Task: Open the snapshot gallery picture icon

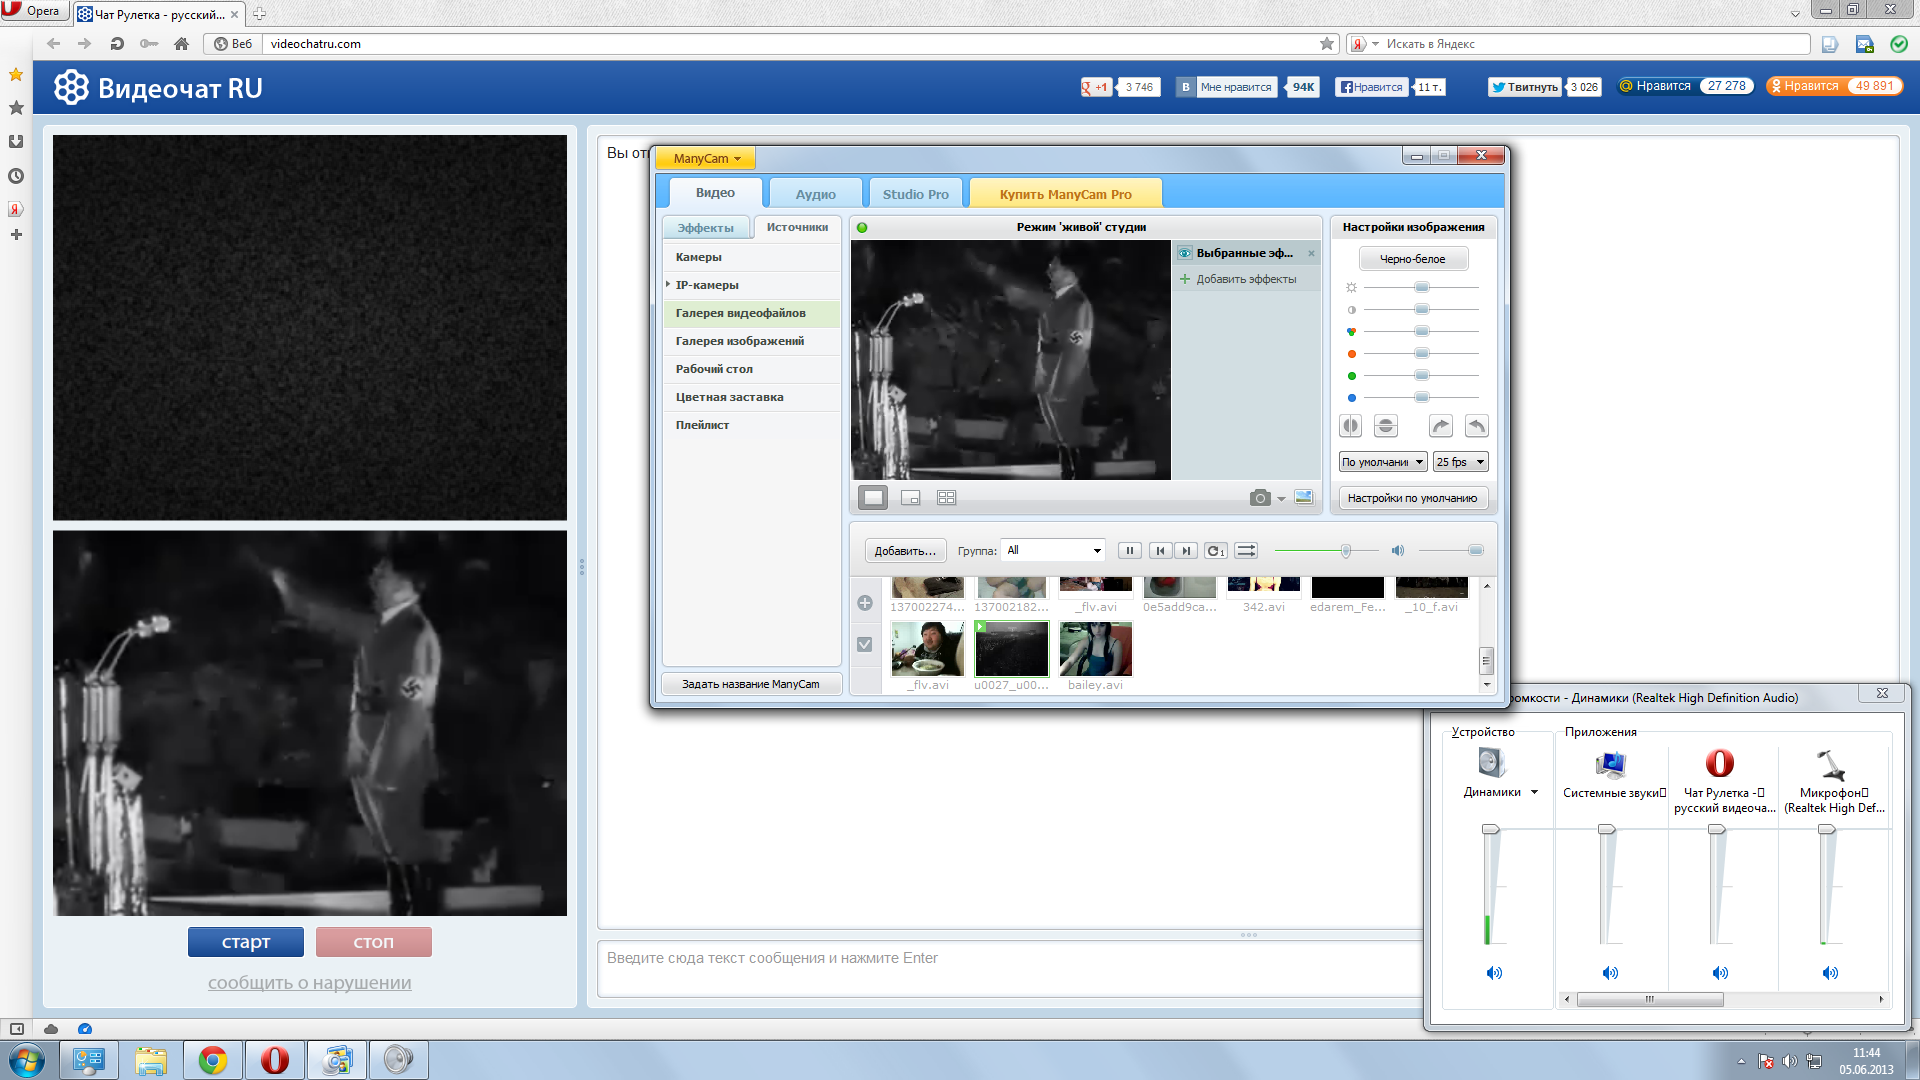Action: tap(1304, 497)
